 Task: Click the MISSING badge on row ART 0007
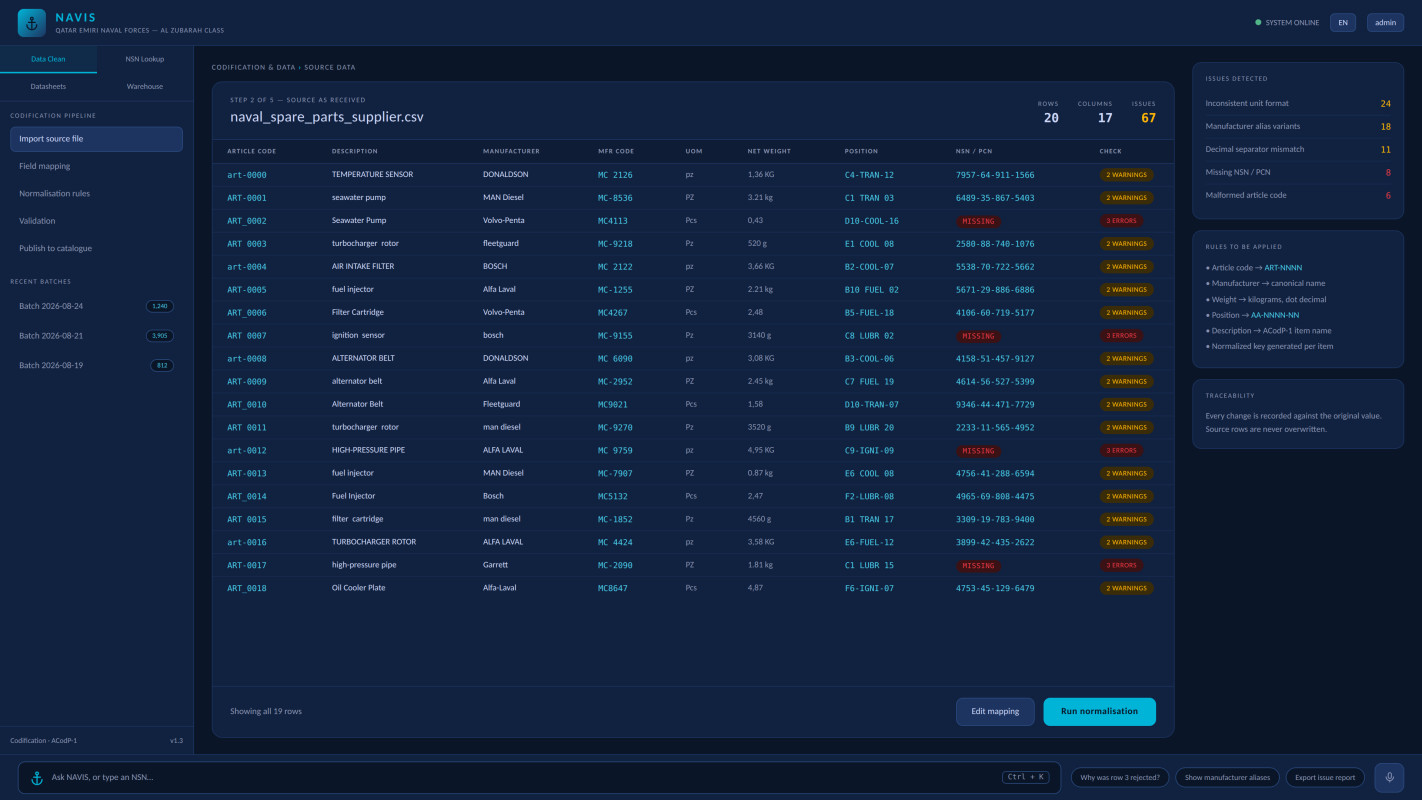point(978,336)
